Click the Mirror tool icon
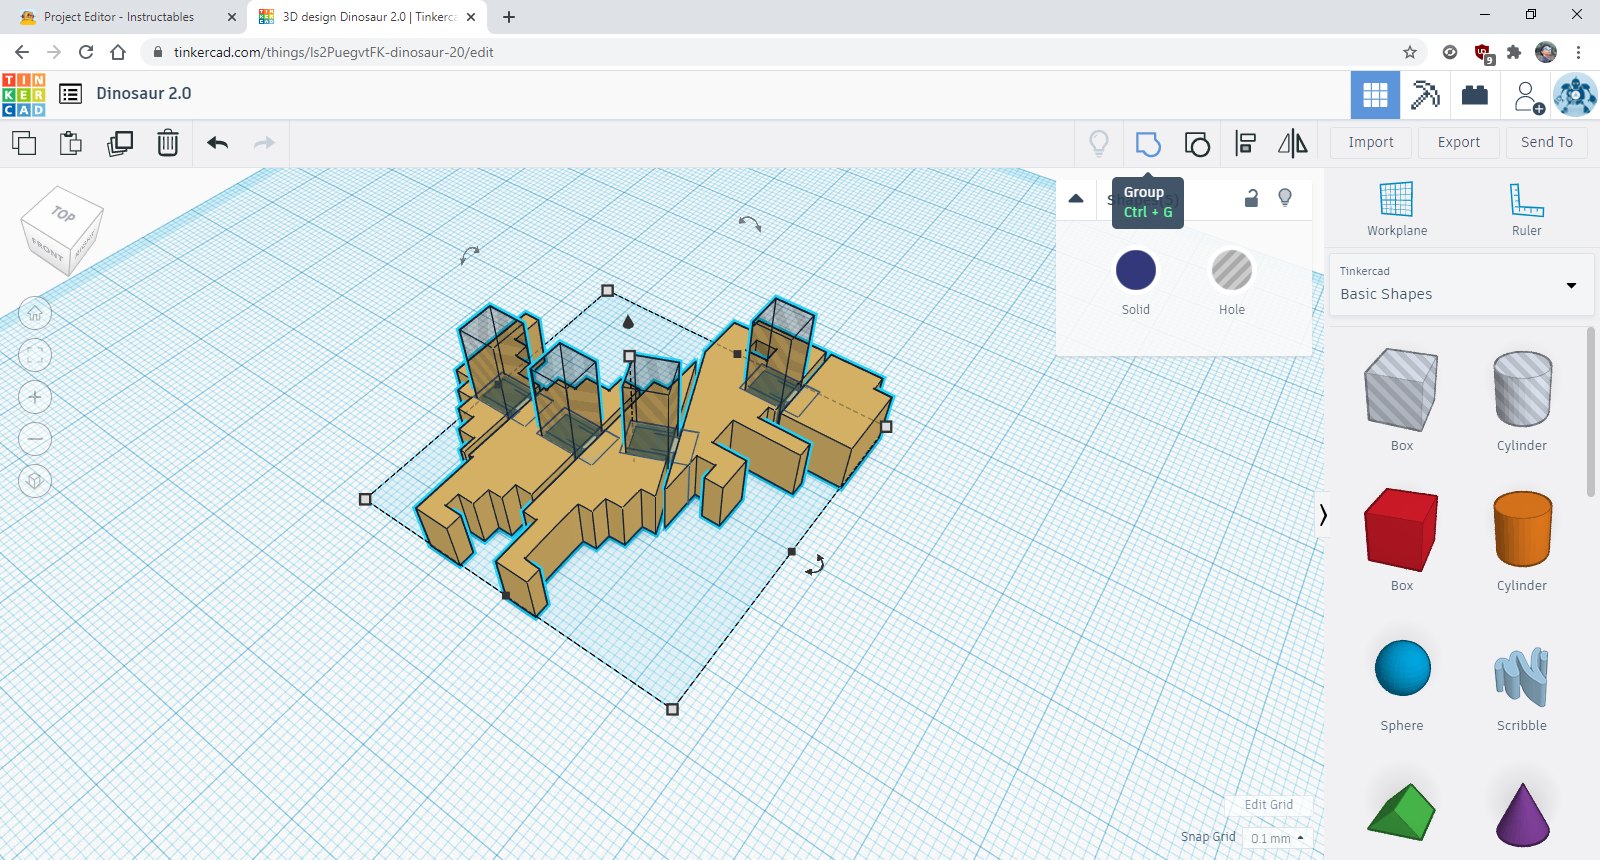This screenshot has width=1600, height=860. [x=1293, y=143]
